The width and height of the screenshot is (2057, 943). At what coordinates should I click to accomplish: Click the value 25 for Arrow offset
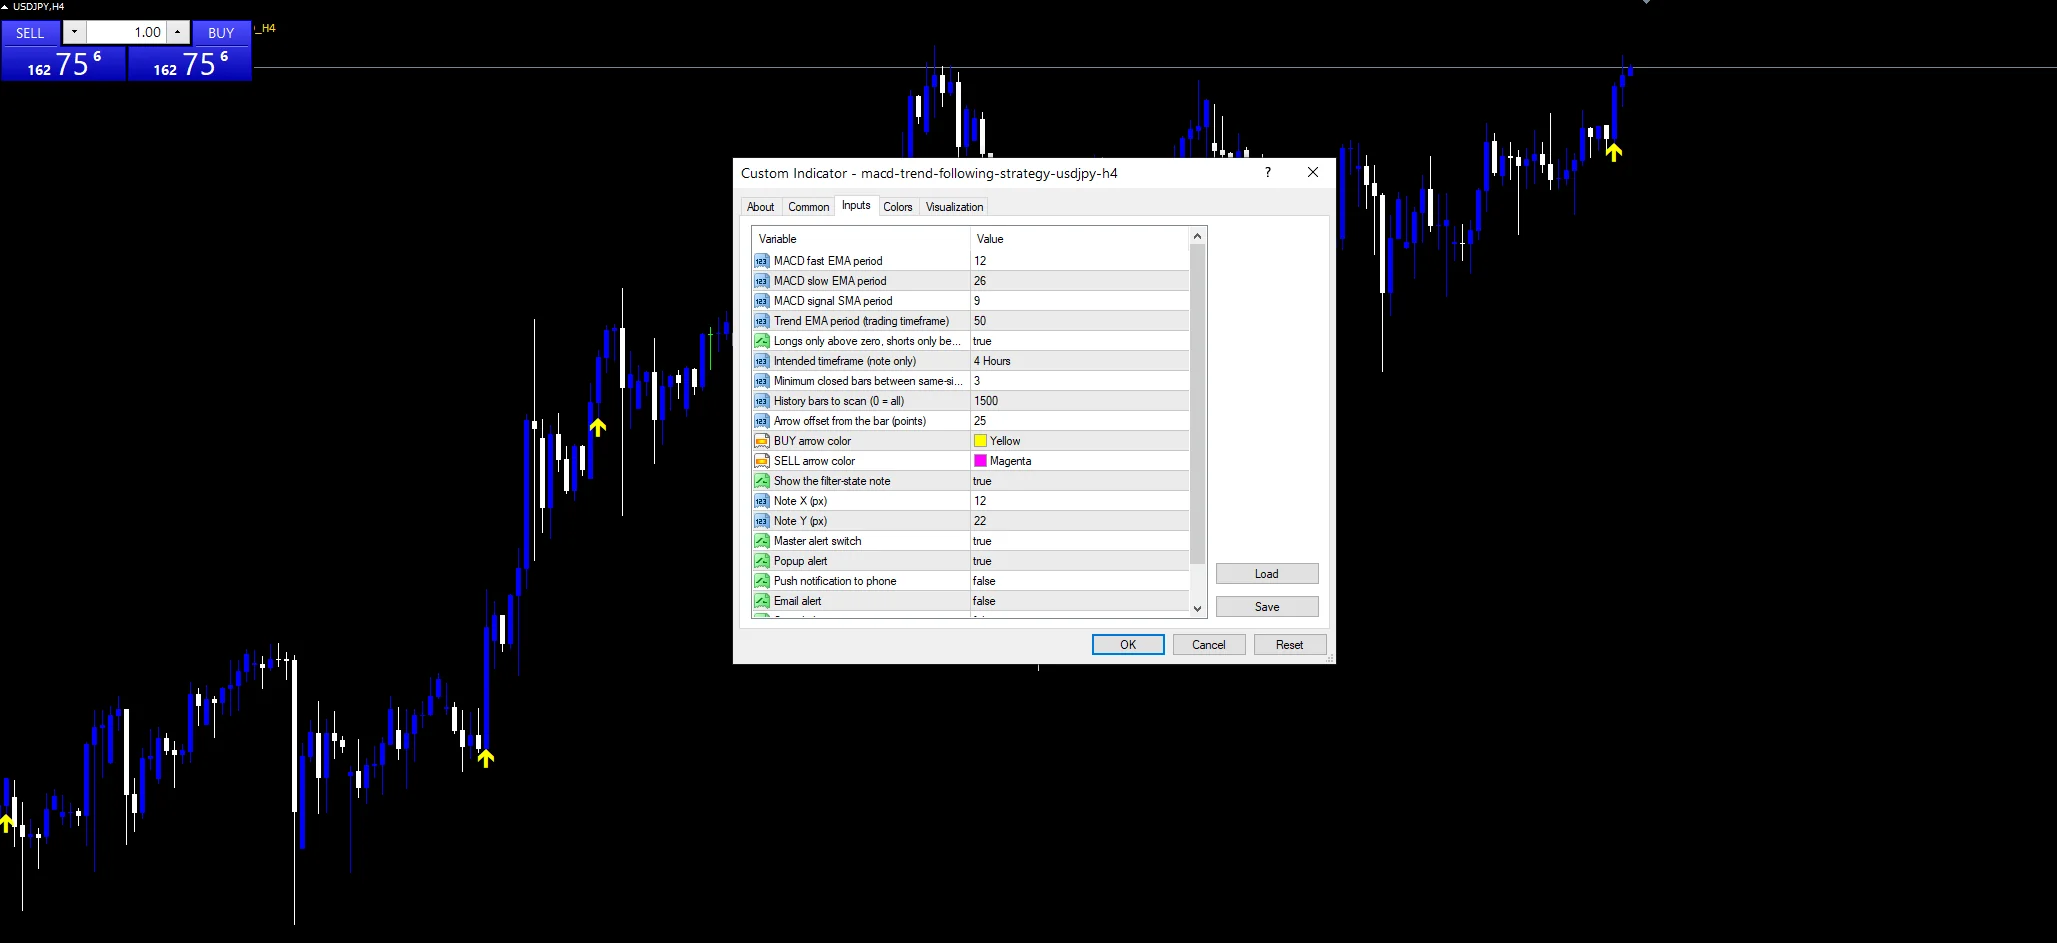[980, 421]
